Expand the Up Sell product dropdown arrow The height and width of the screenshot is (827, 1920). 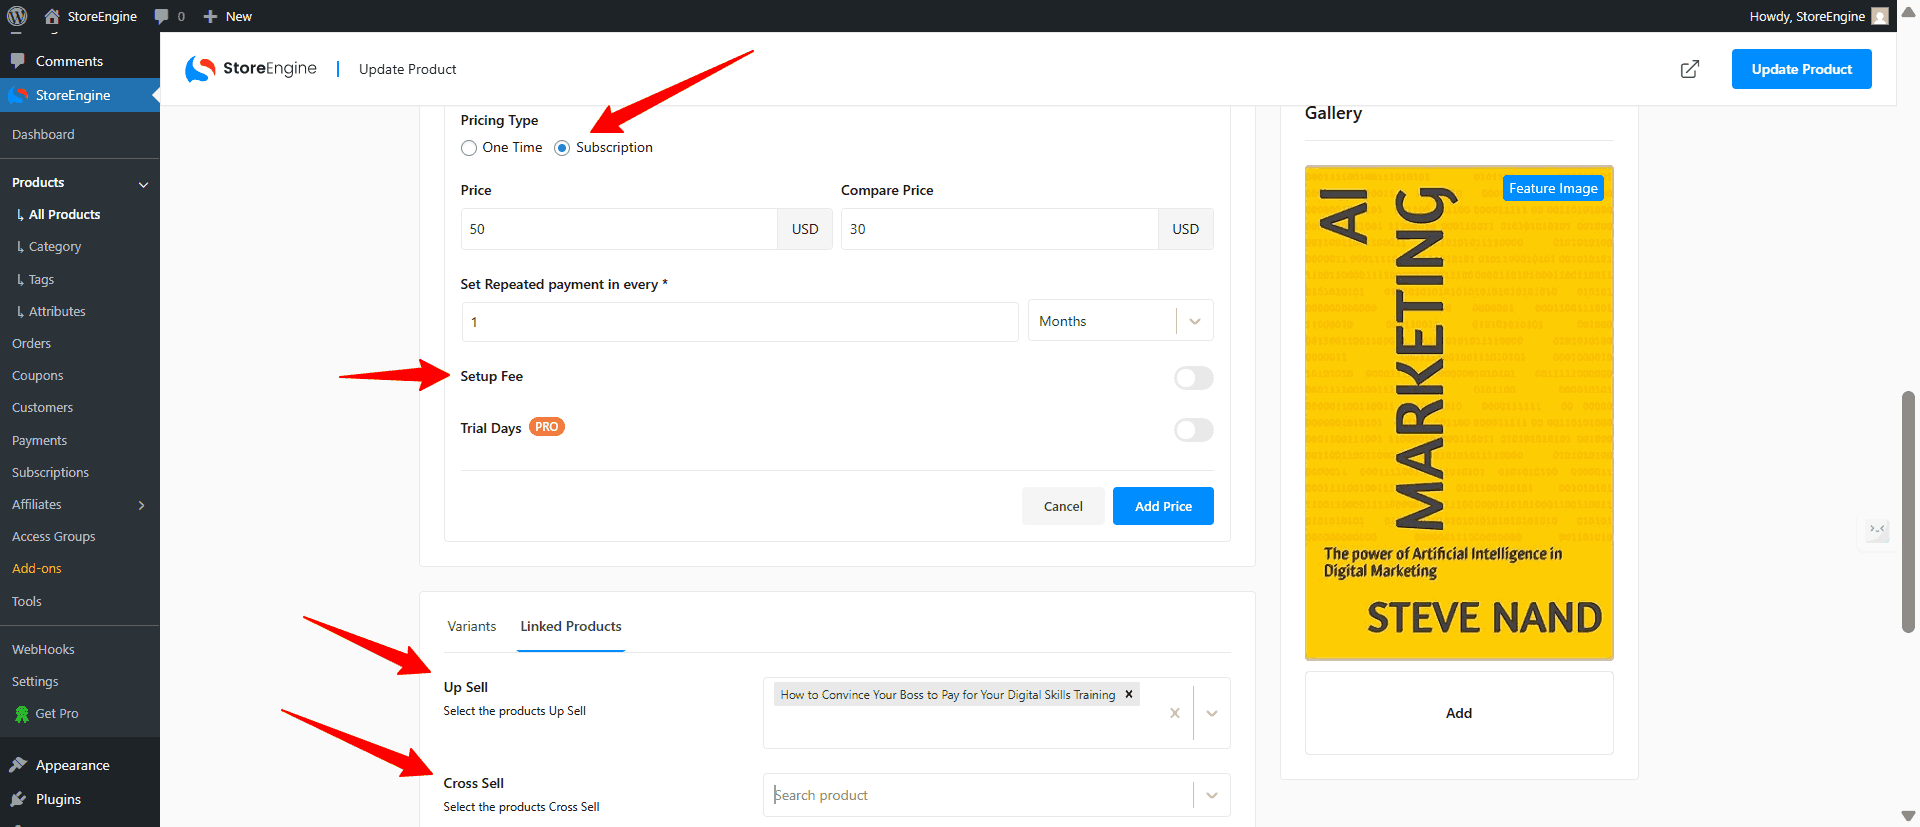1212,713
